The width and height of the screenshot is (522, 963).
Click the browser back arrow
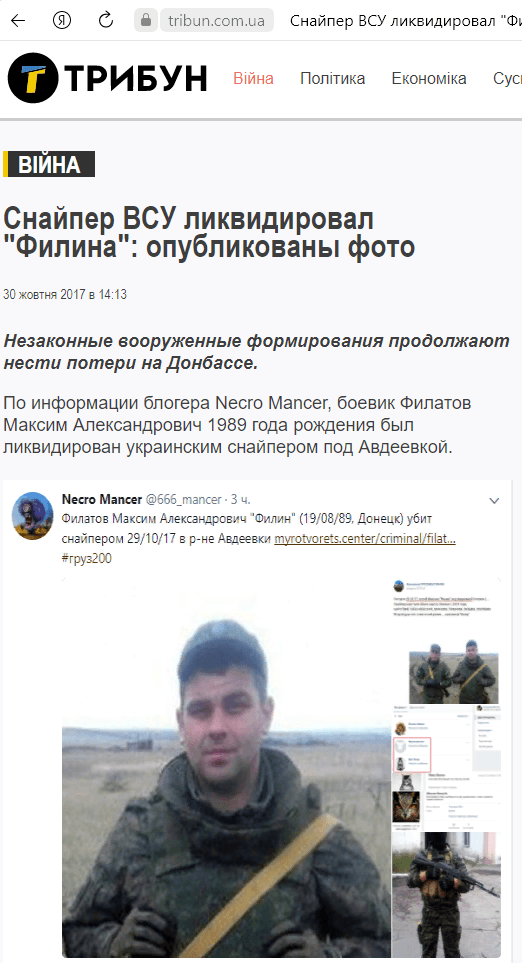[x=18, y=20]
